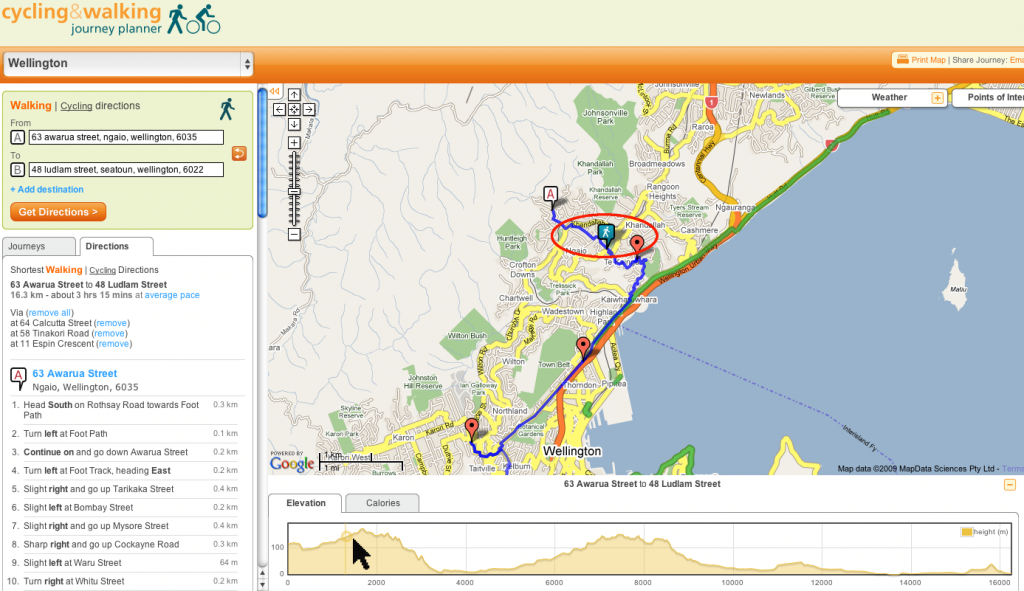1024x591 pixels.
Task: Click the sidebar vertical scrollbar thumb
Action: 263,152
